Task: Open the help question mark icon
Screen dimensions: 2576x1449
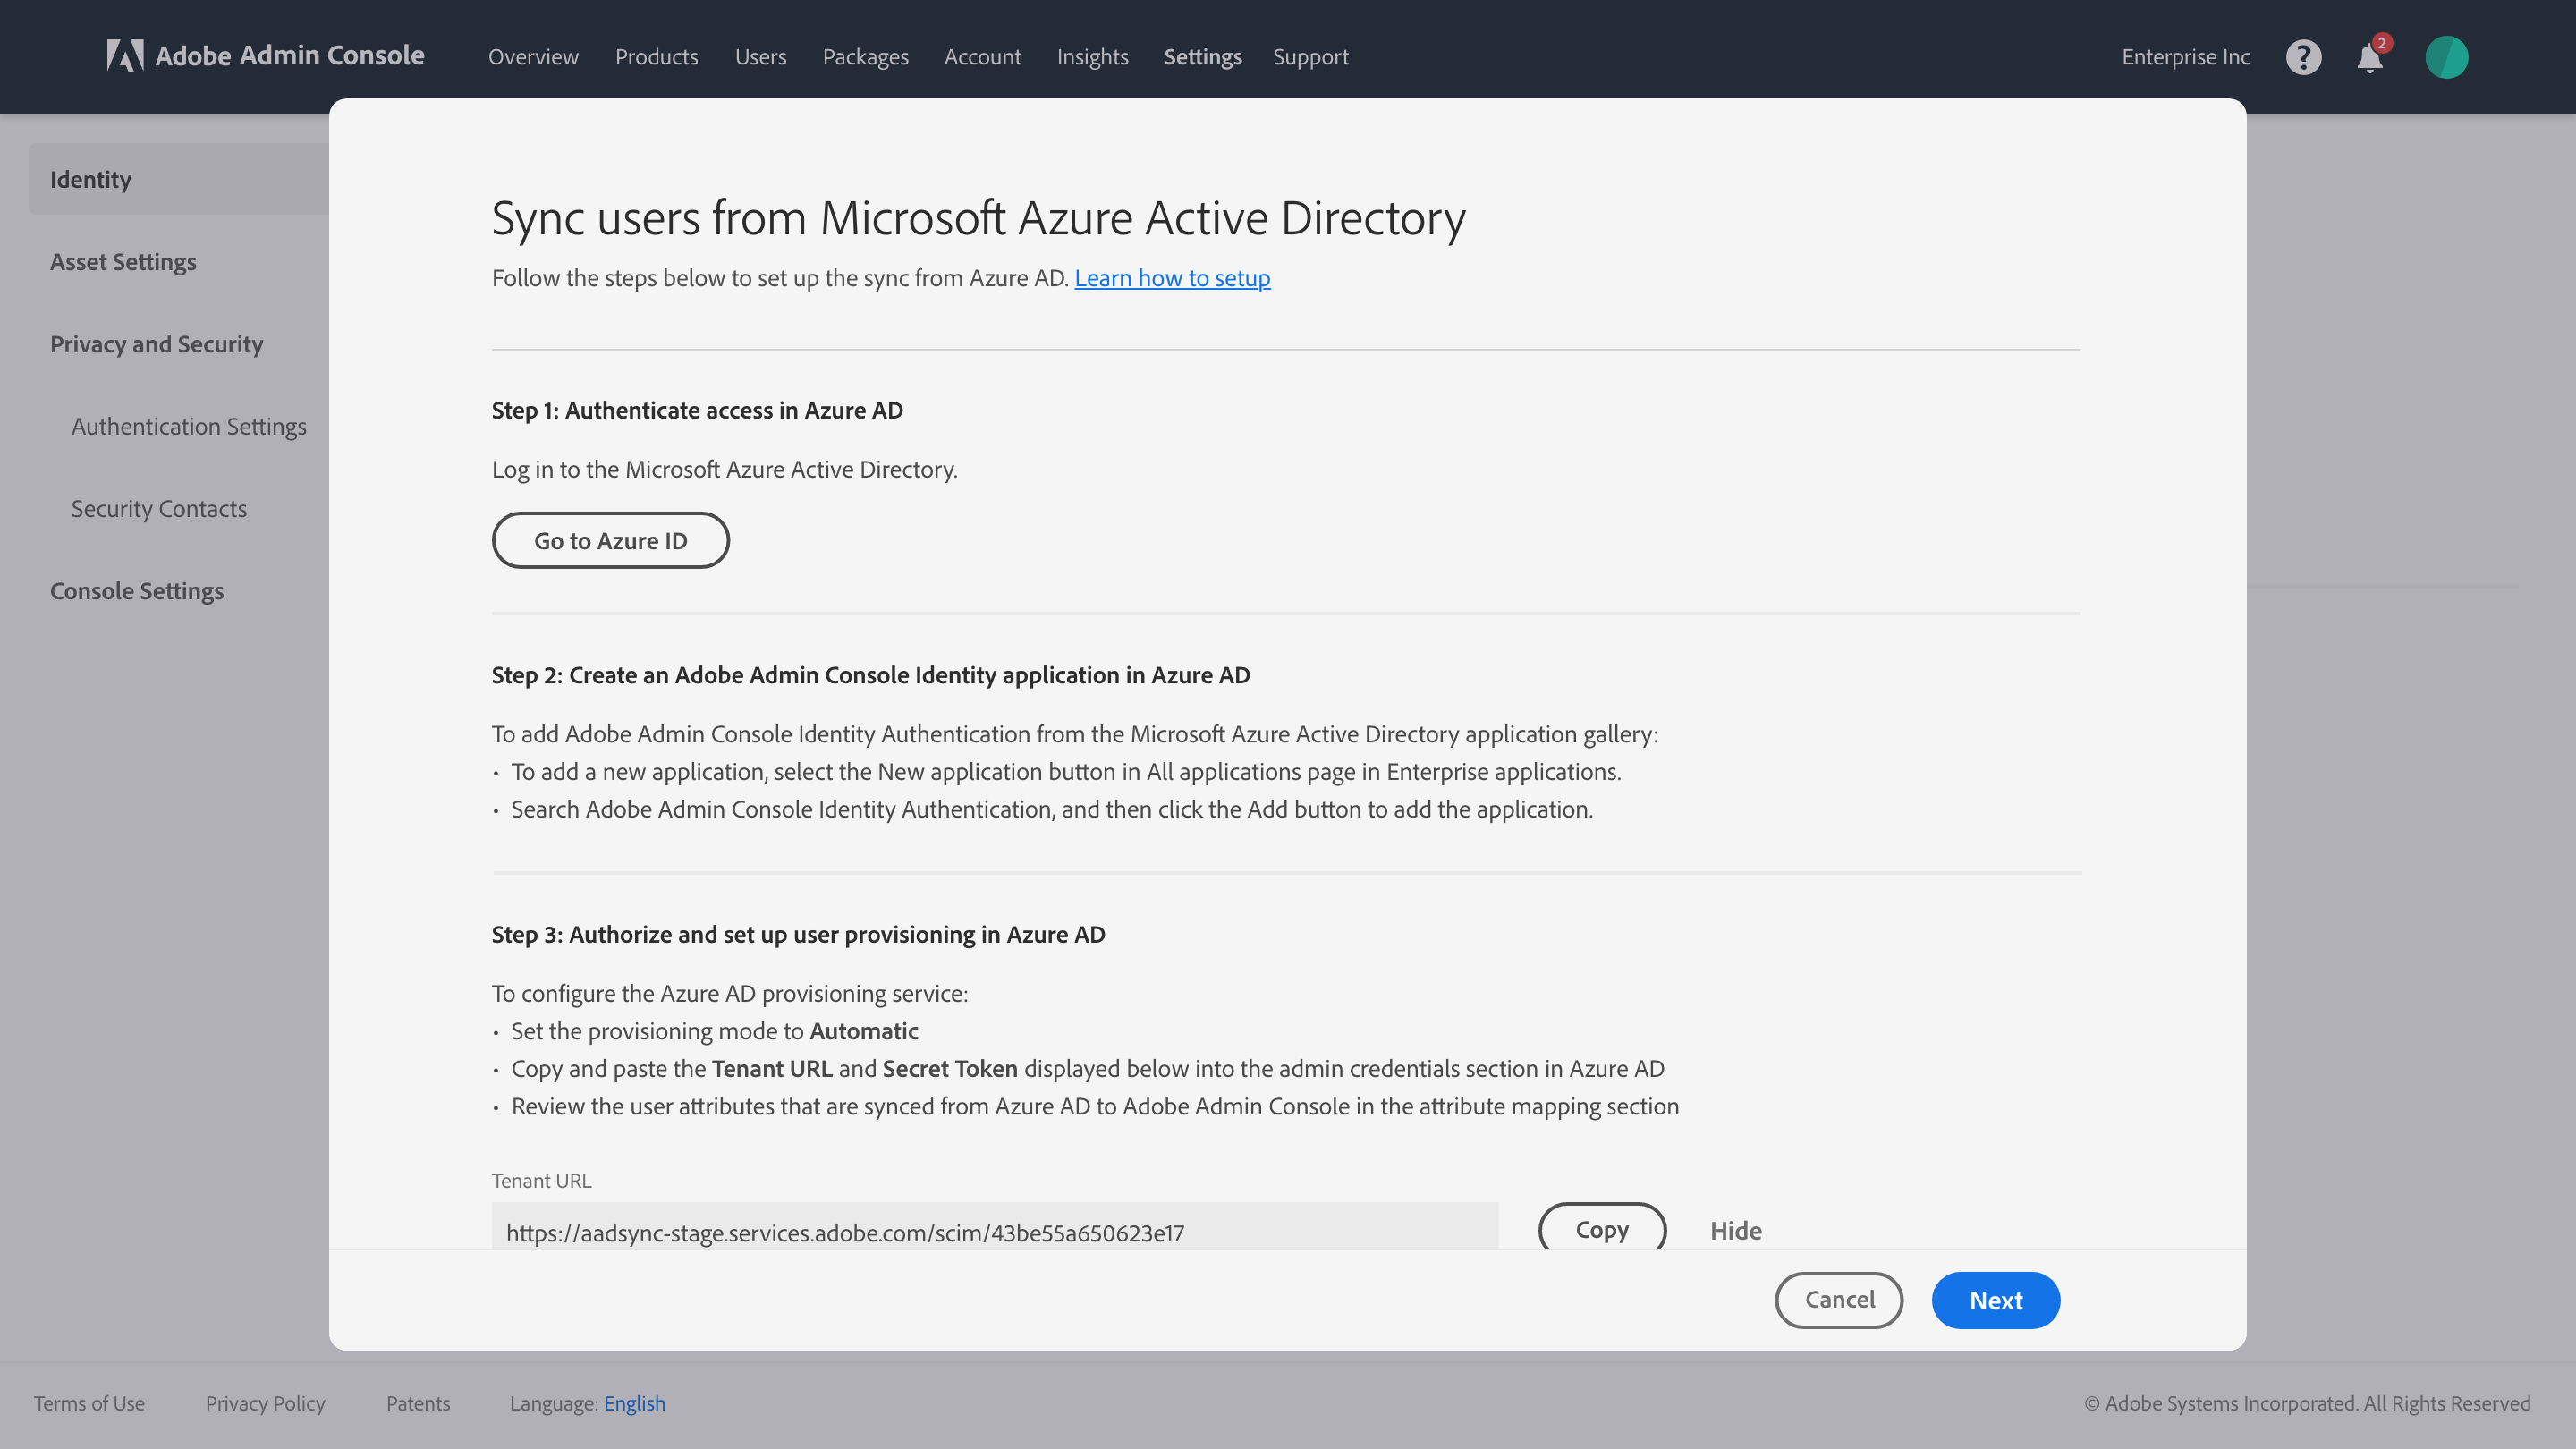Action: pyautogui.click(x=2303, y=57)
